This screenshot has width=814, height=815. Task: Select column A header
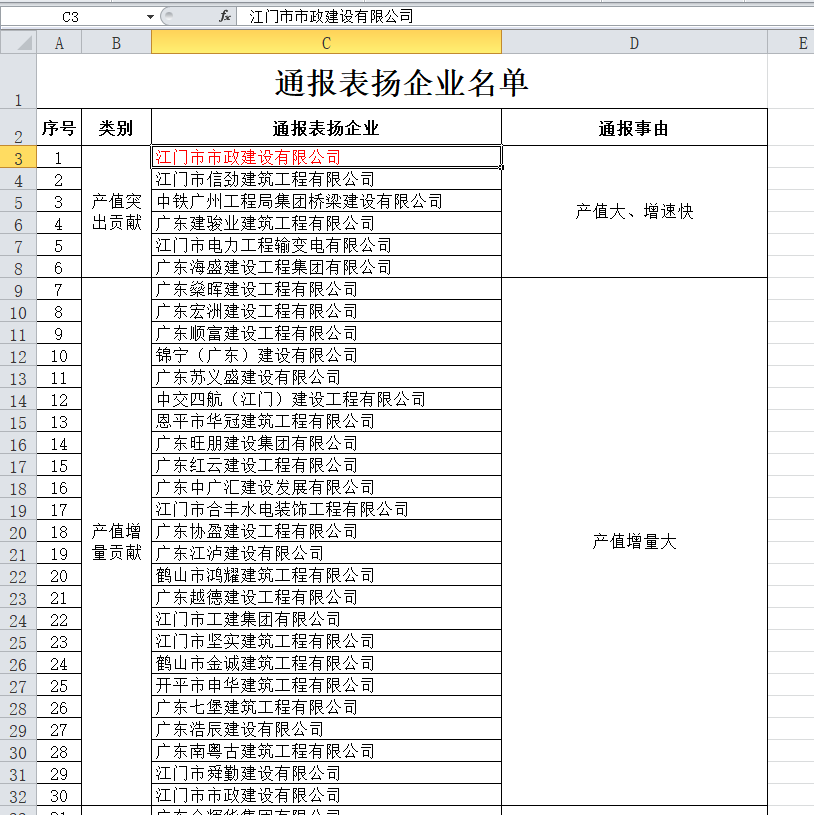pyautogui.click(x=59, y=42)
